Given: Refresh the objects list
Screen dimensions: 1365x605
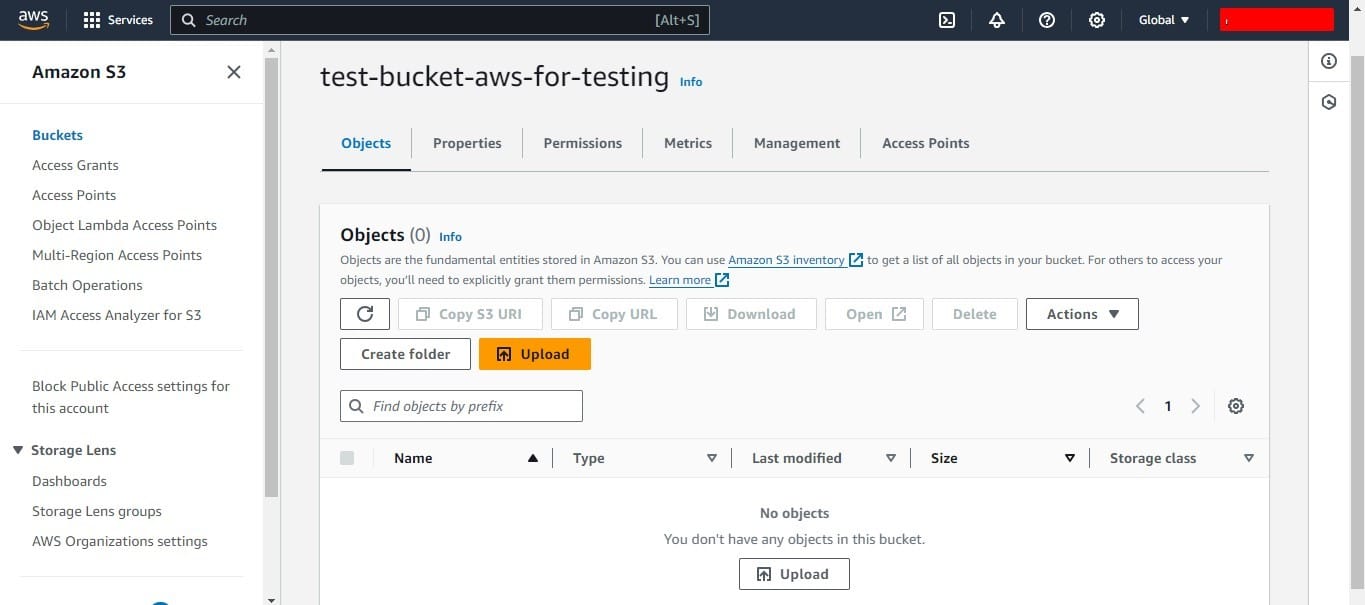Looking at the screenshot, I should tap(365, 314).
